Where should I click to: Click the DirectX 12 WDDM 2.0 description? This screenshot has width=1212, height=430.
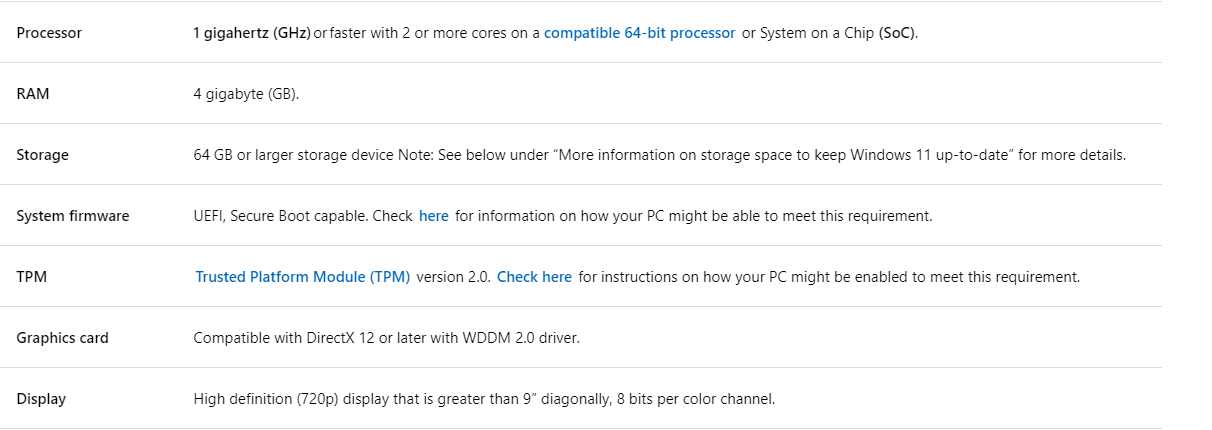click(x=386, y=338)
